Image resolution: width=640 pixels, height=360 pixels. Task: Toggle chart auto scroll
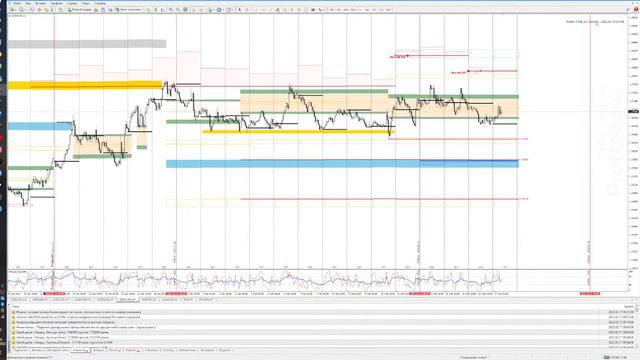tap(193, 9)
